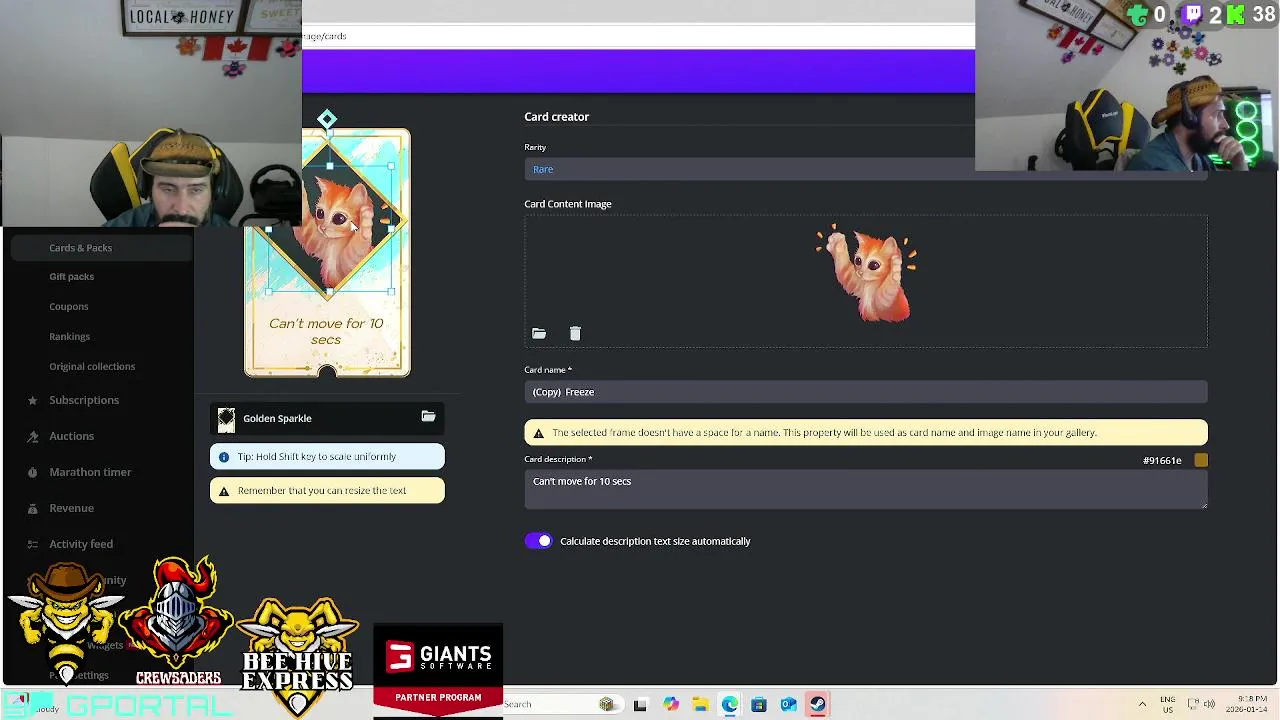Show hidden system tray icons
Image resolution: width=1280 pixels, height=720 pixels.
(1142, 704)
